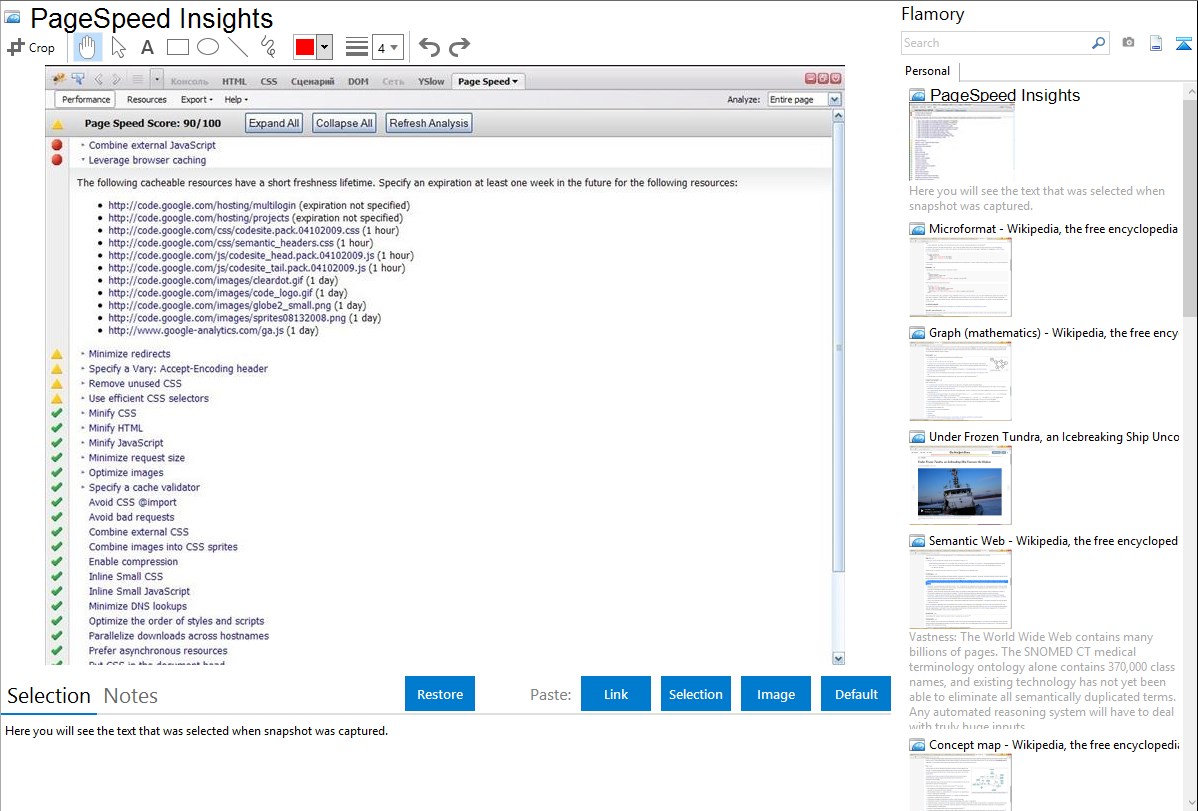Select the YSlow tab in the snapshot
This screenshot has height=811, width=1198.
click(x=431, y=81)
